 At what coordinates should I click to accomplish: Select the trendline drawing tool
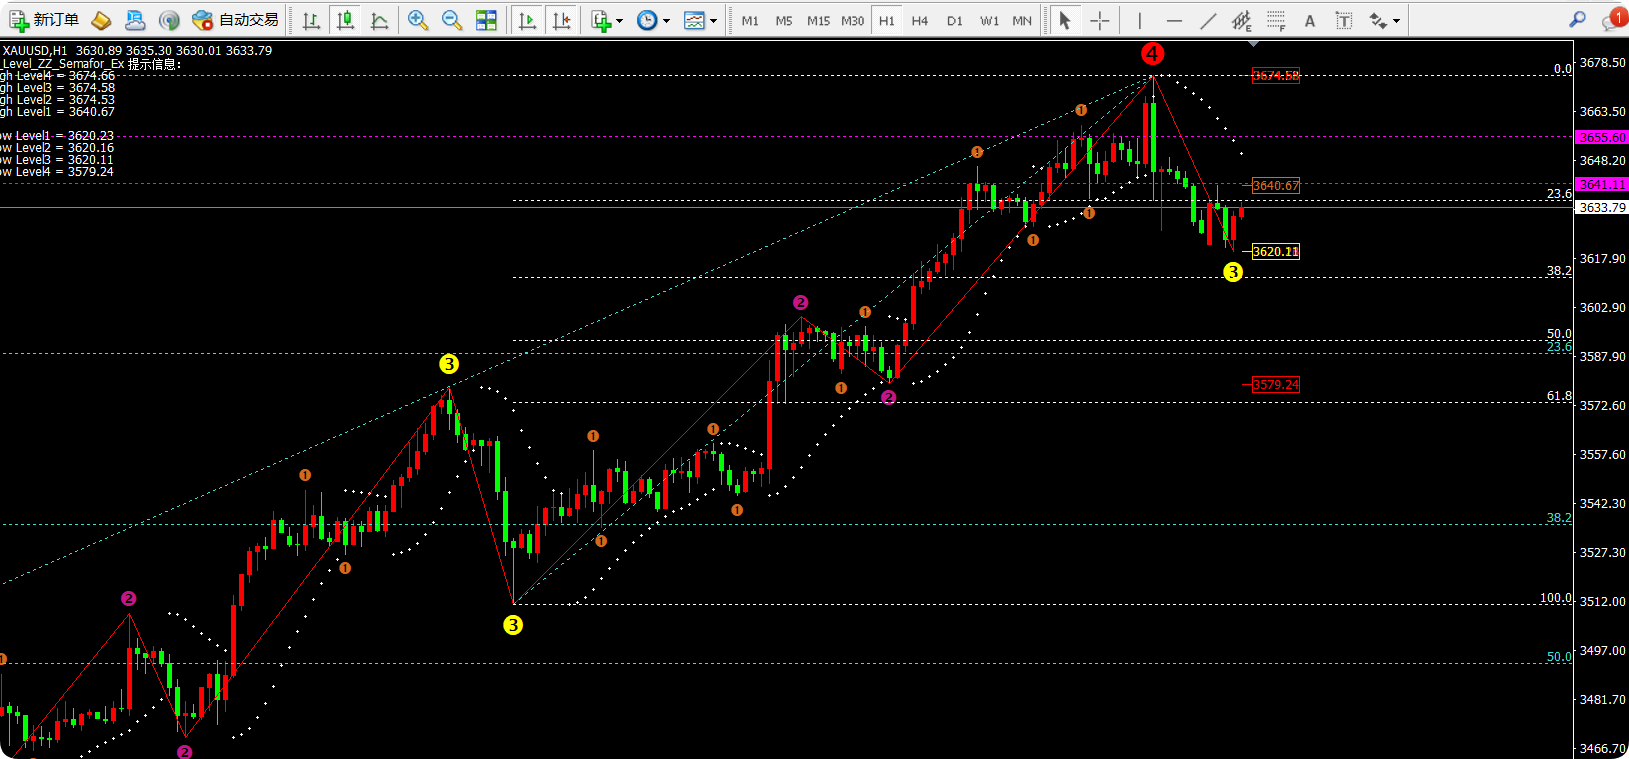pyautogui.click(x=1208, y=20)
